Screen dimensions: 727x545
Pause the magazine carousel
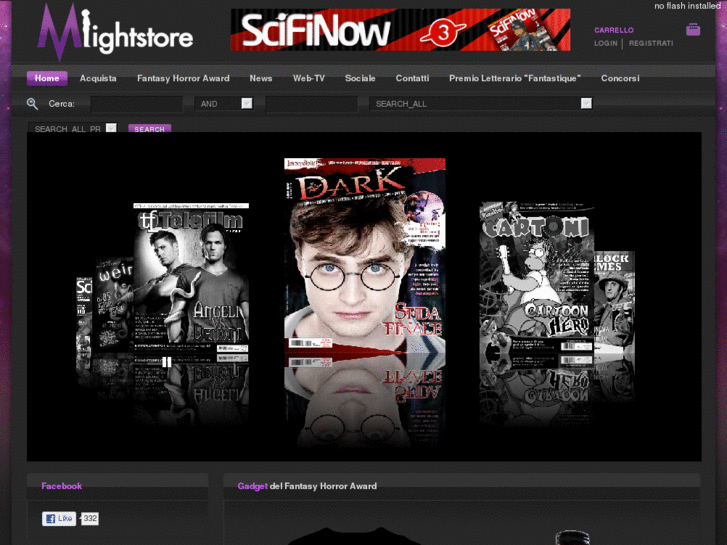click(x=166, y=362)
